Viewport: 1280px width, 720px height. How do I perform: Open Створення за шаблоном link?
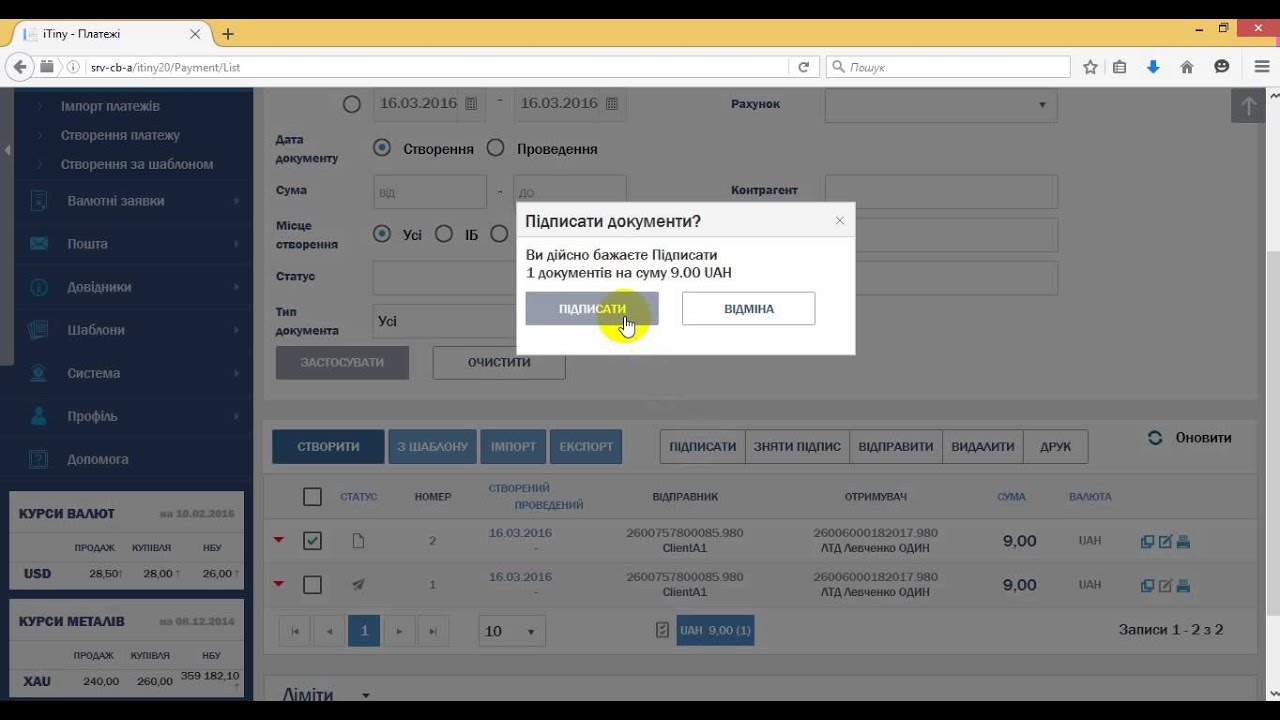coord(137,164)
